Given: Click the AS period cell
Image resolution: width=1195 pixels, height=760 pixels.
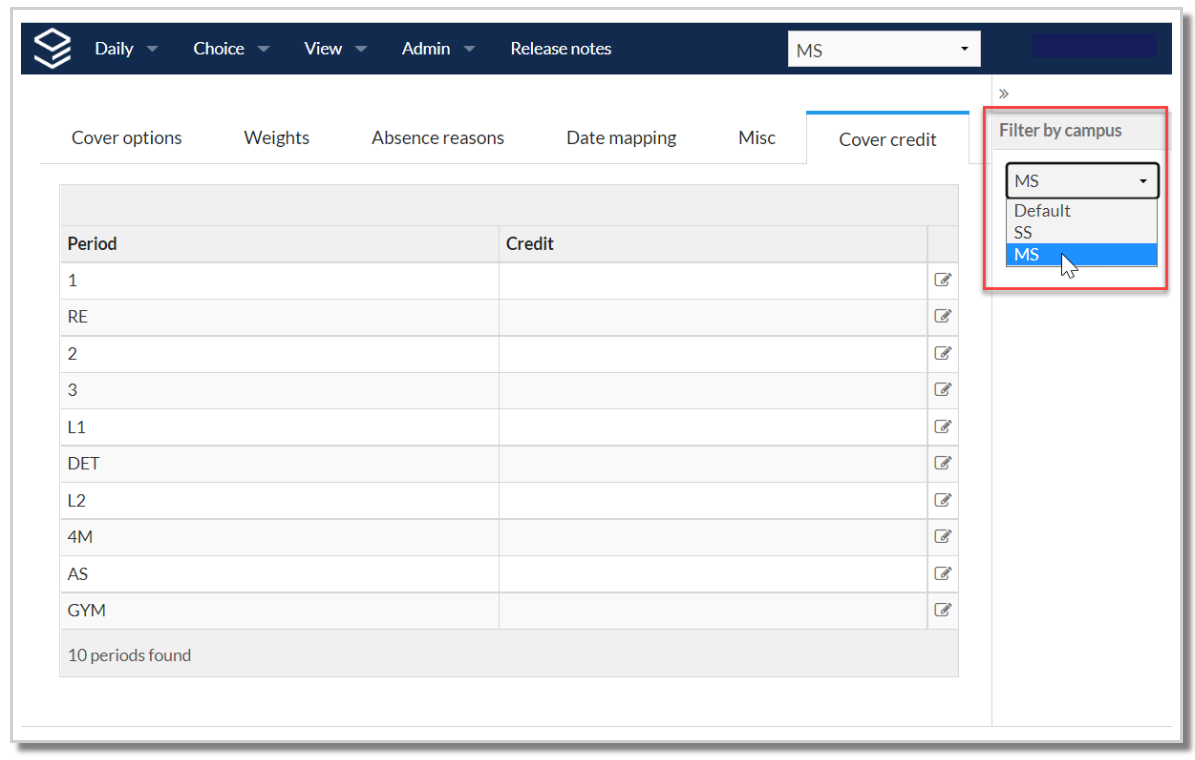Looking at the screenshot, I should 280,573.
